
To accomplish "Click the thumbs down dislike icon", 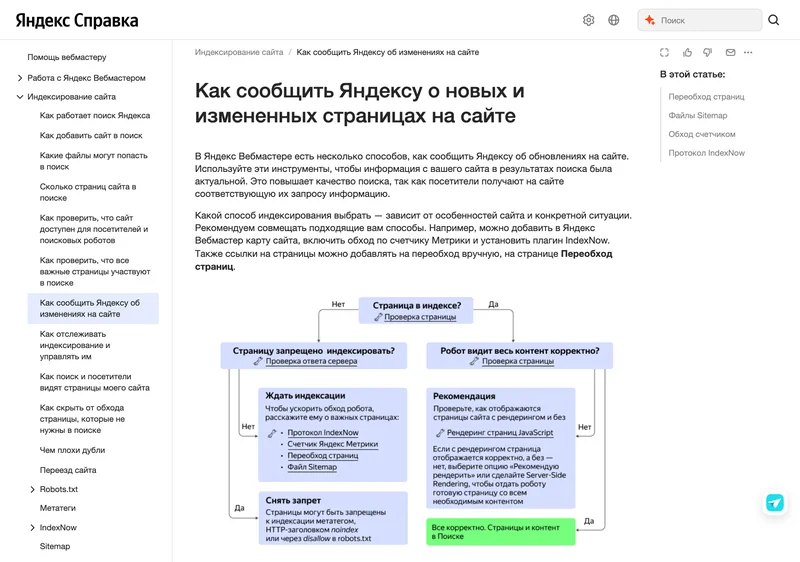I will (708, 52).
